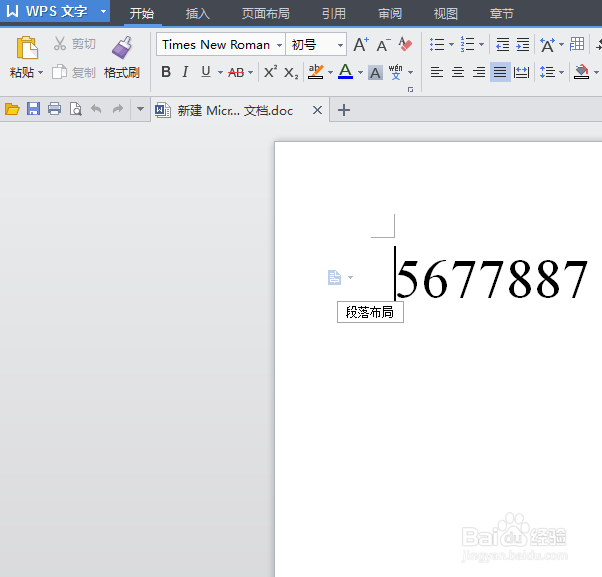Screen dimensions: 602x577
Task: Toggle Italic formatting
Action: pyautogui.click(x=185, y=72)
